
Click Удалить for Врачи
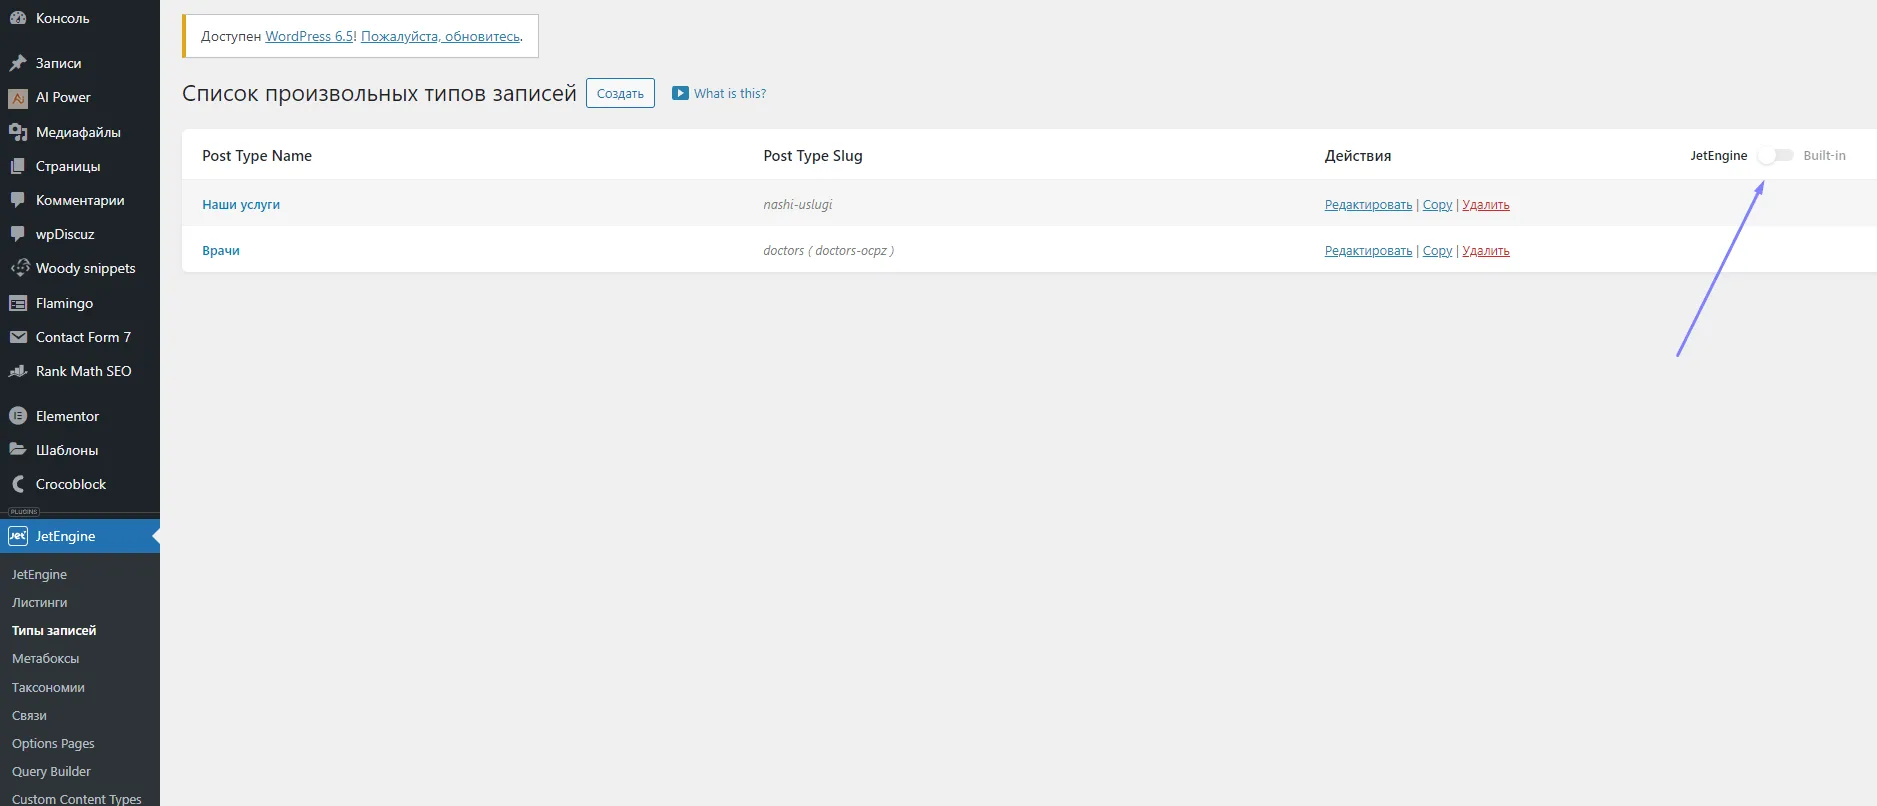1486,250
